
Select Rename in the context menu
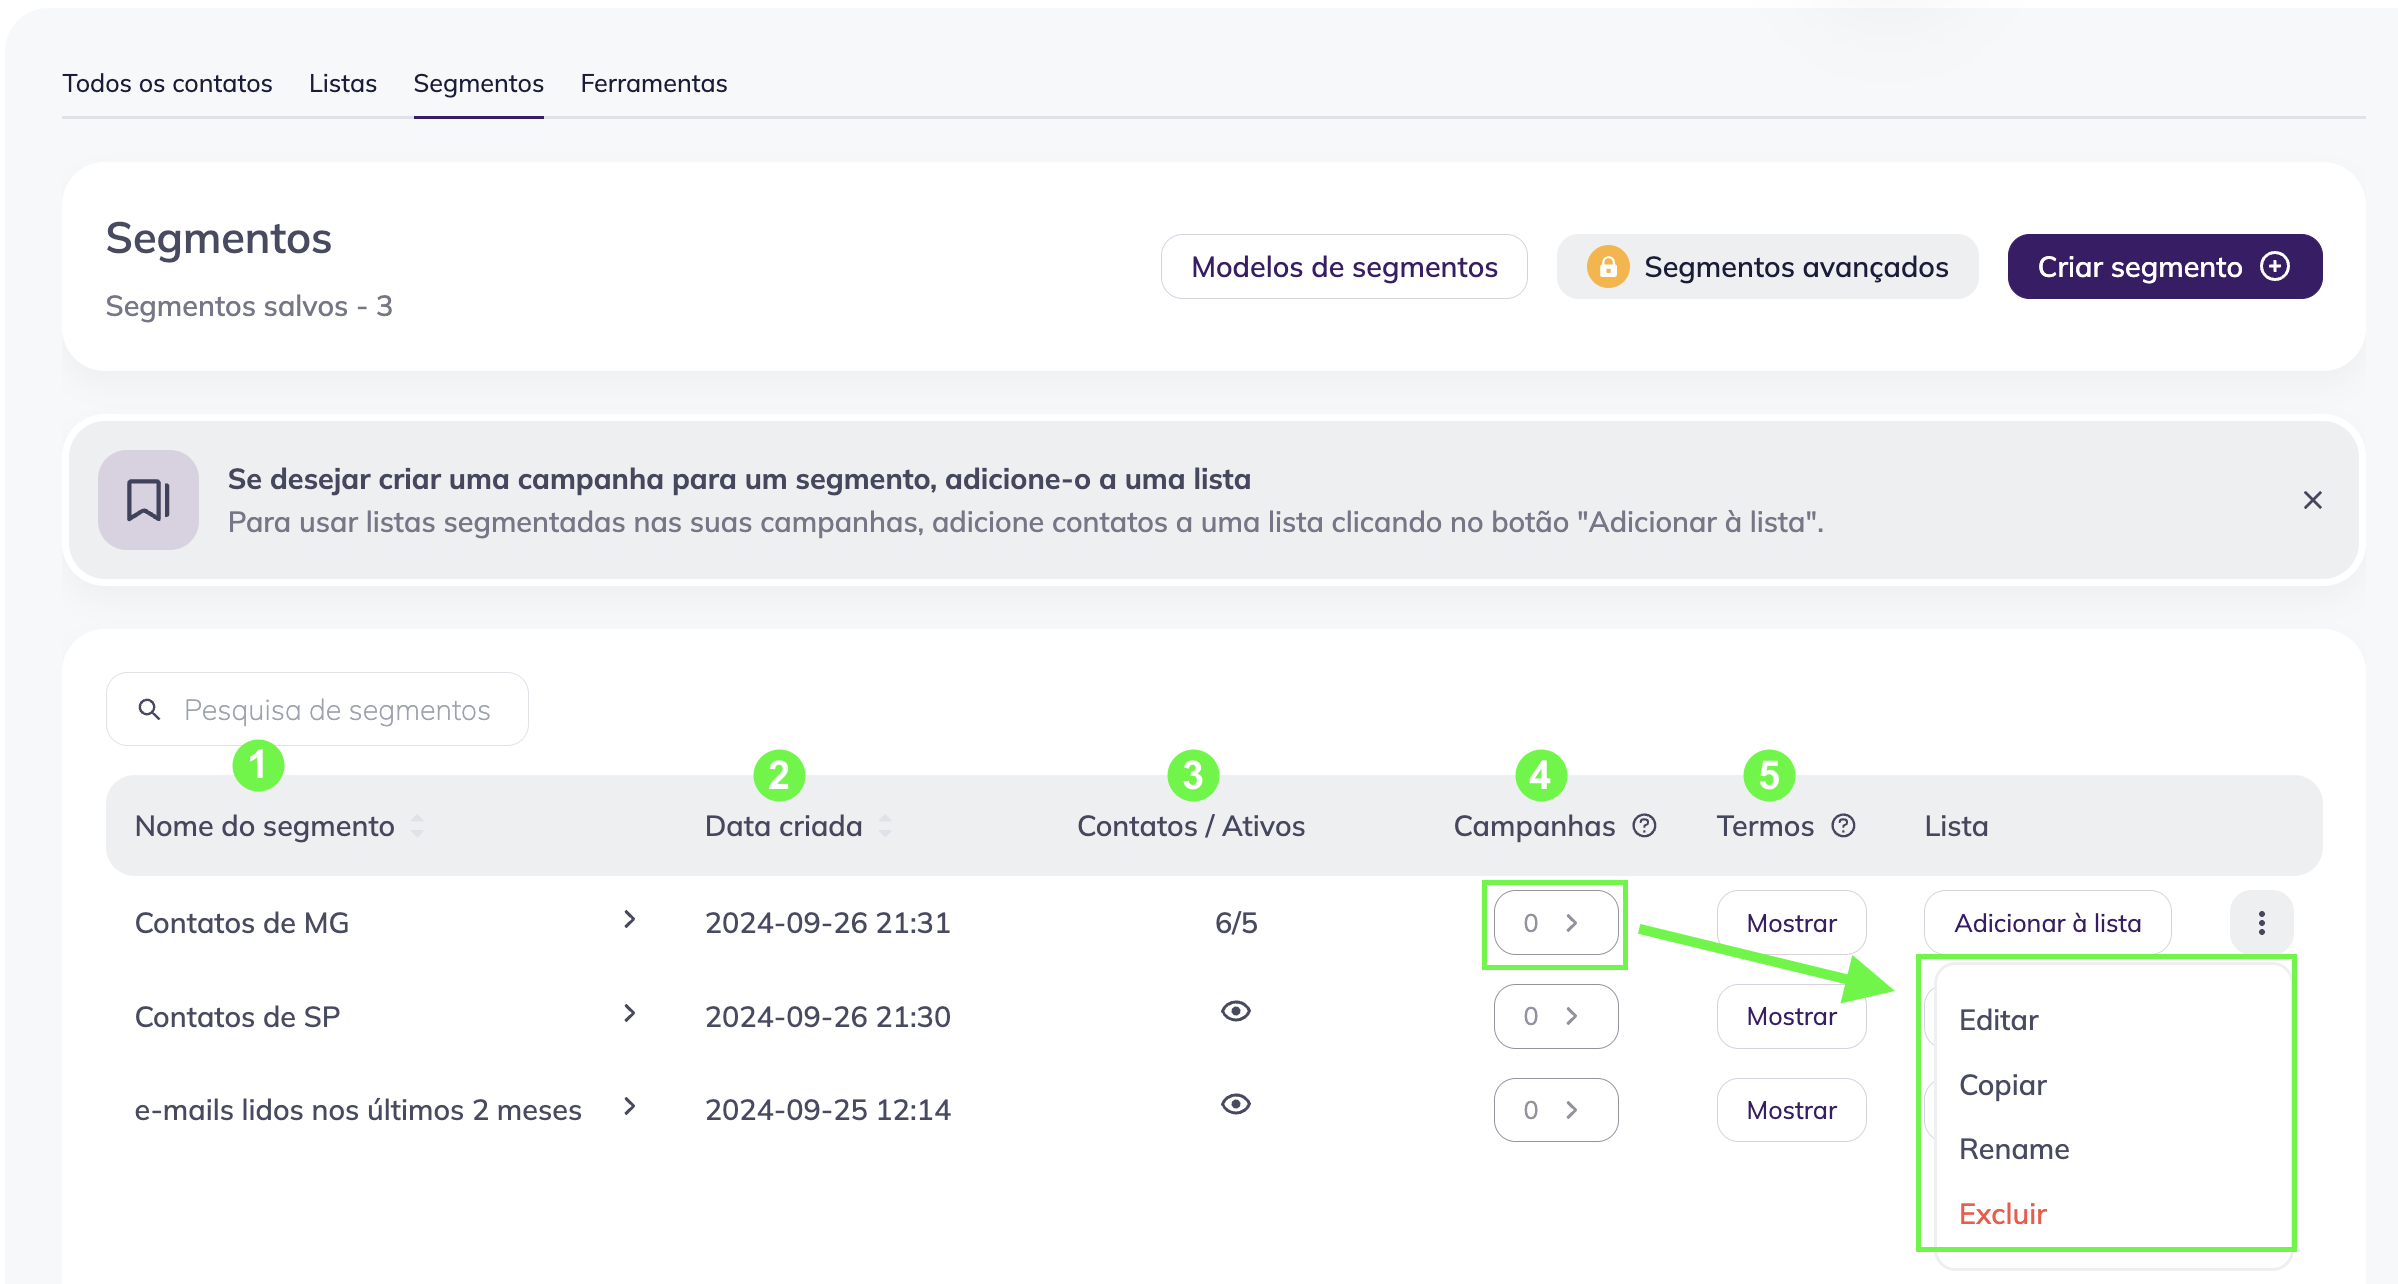coord(2014,1149)
